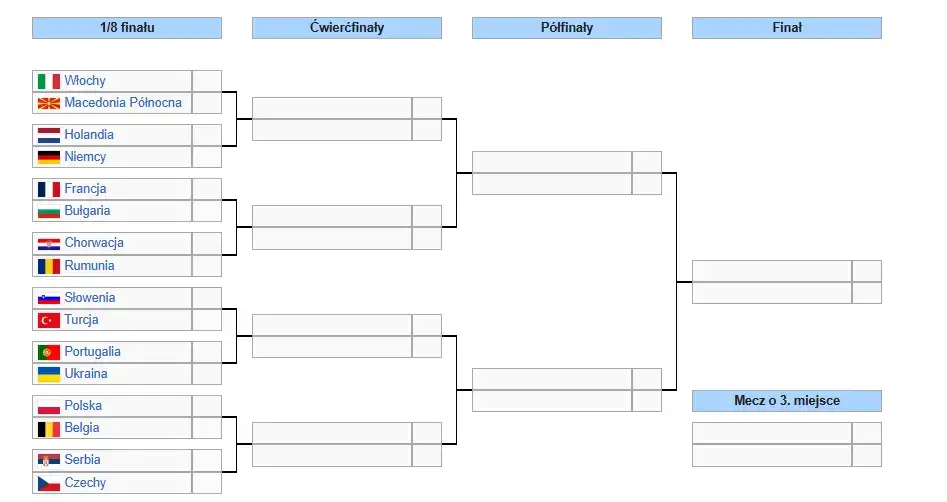947x502 pixels.
Task: Click the score box beside Włochy
Action: pos(206,81)
